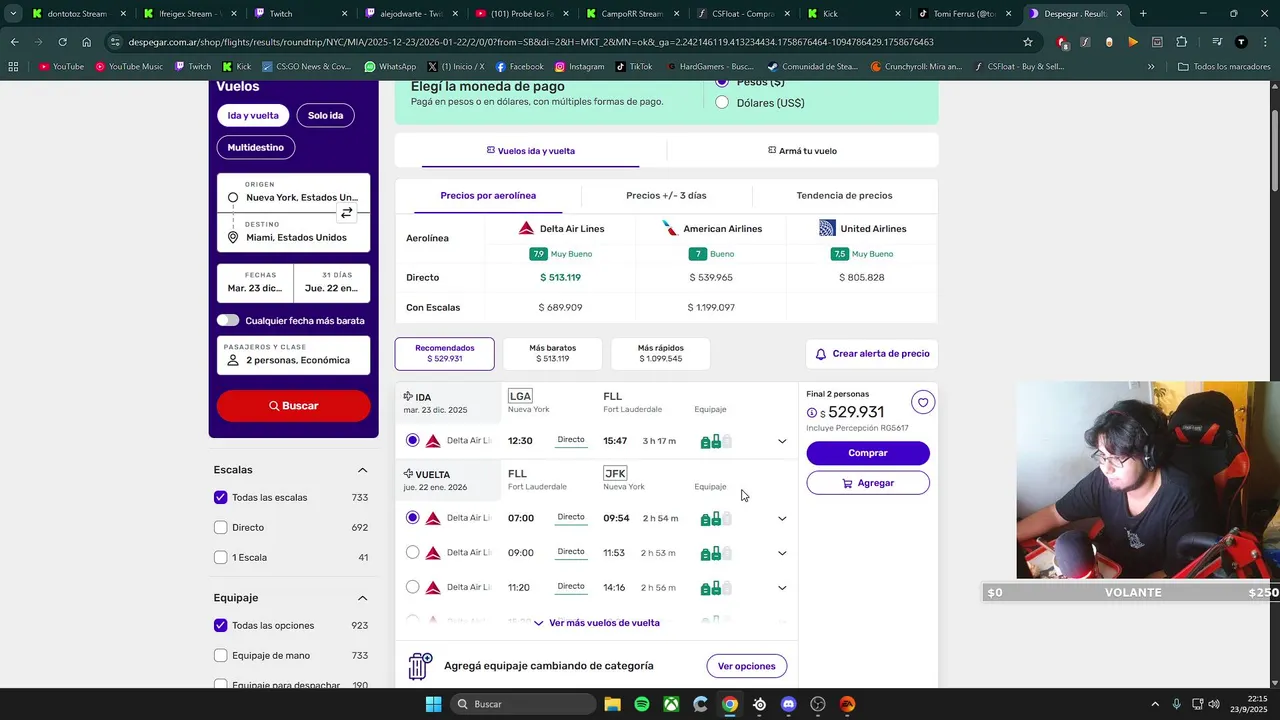Select the 11:20 return flight radio
The image size is (1280, 720).
click(x=413, y=587)
